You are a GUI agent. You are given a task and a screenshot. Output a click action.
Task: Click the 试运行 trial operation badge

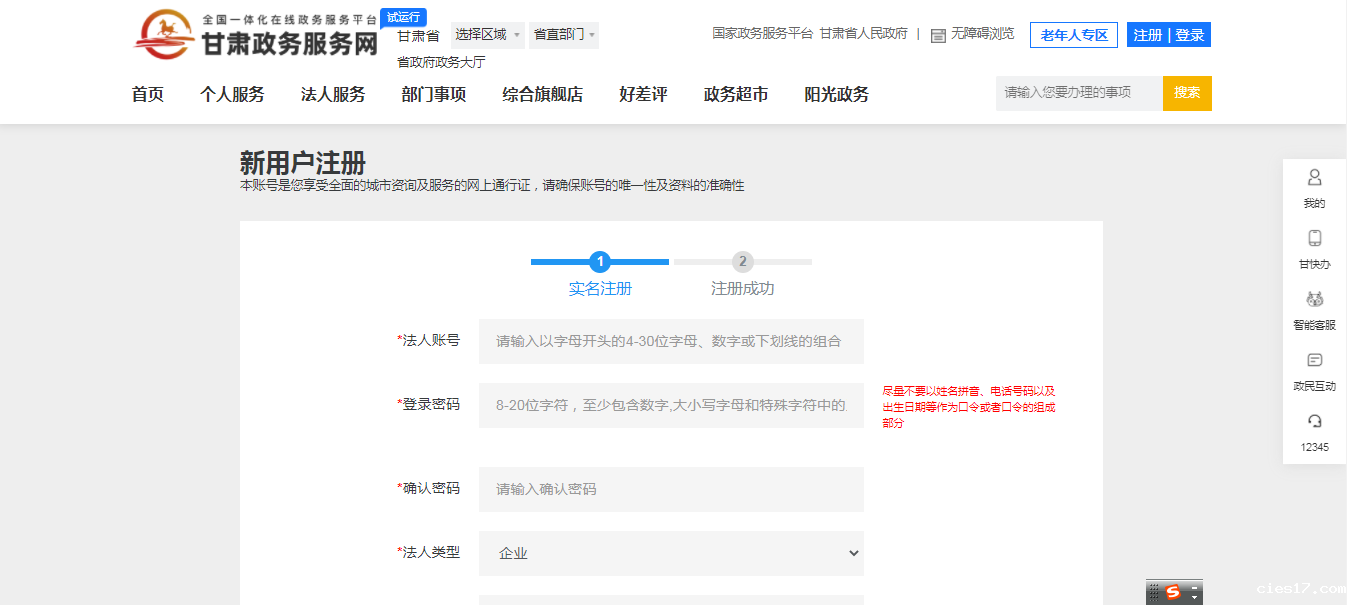pyautogui.click(x=401, y=17)
